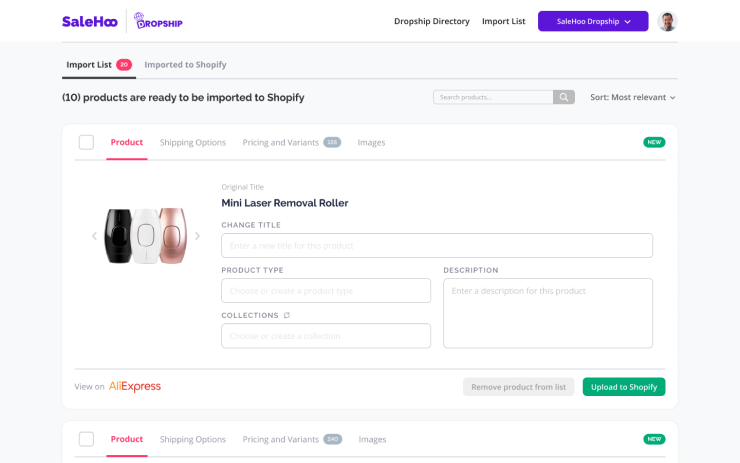The width and height of the screenshot is (740, 463).
Task: Show previous product image with left arrow
Action: coord(94,236)
